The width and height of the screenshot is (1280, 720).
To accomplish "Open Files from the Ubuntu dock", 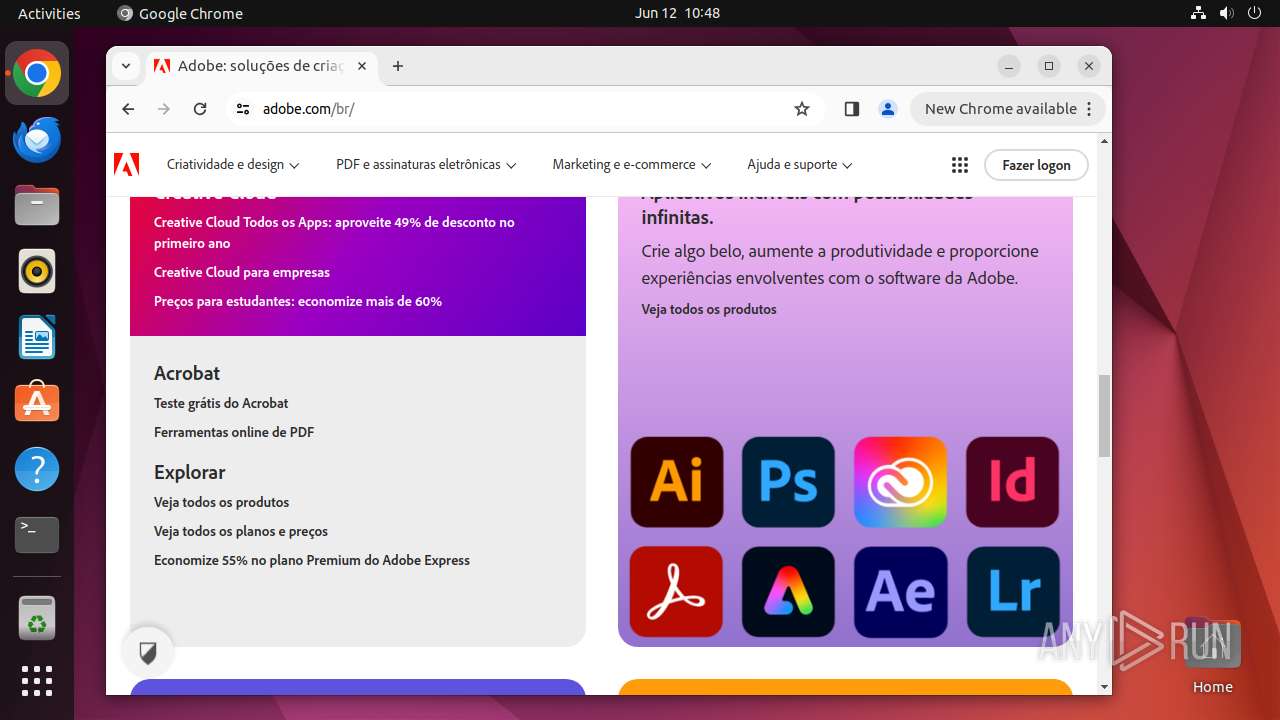I will pos(37,205).
